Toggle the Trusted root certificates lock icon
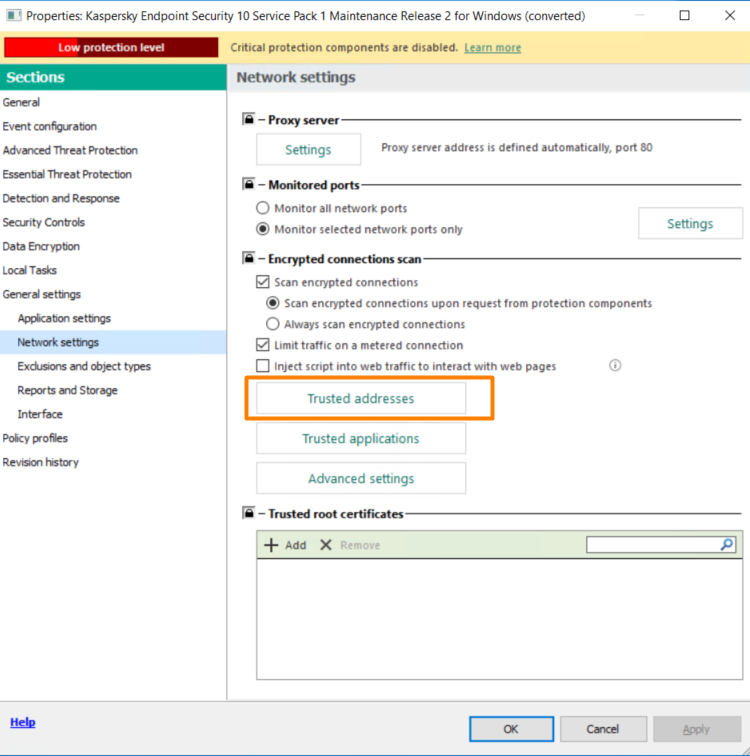This screenshot has width=750, height=756. [x=248, y=513]
